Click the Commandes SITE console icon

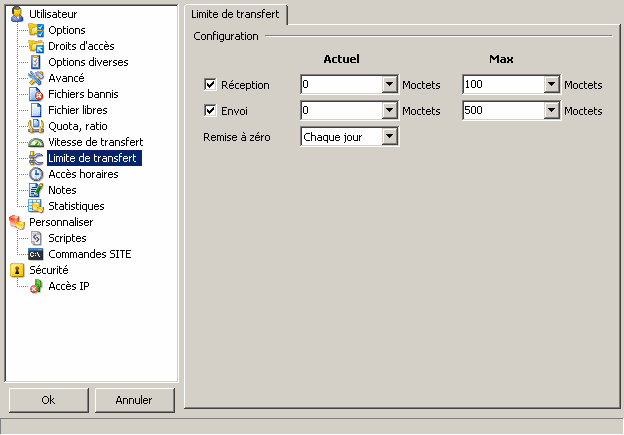tap(37, 254)
